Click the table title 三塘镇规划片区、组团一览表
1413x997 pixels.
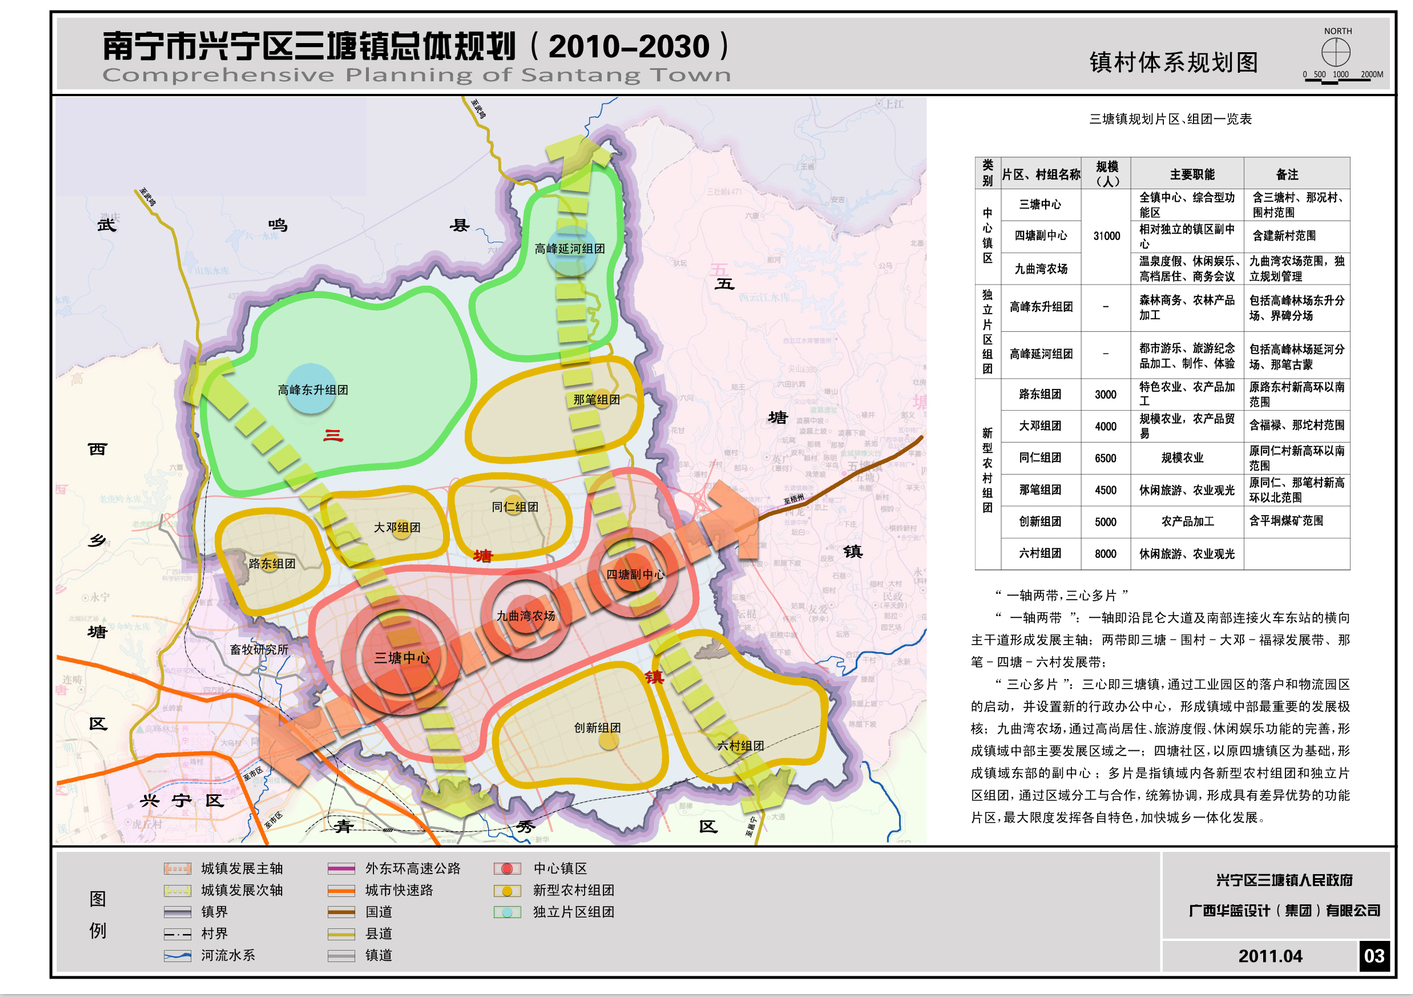(x=1170, y=119)
